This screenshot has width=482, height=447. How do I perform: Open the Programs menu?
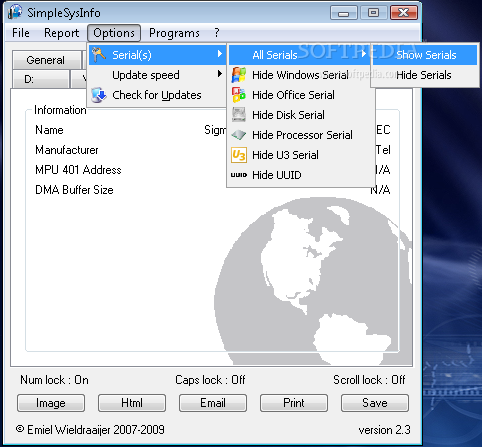coord(174,33)
